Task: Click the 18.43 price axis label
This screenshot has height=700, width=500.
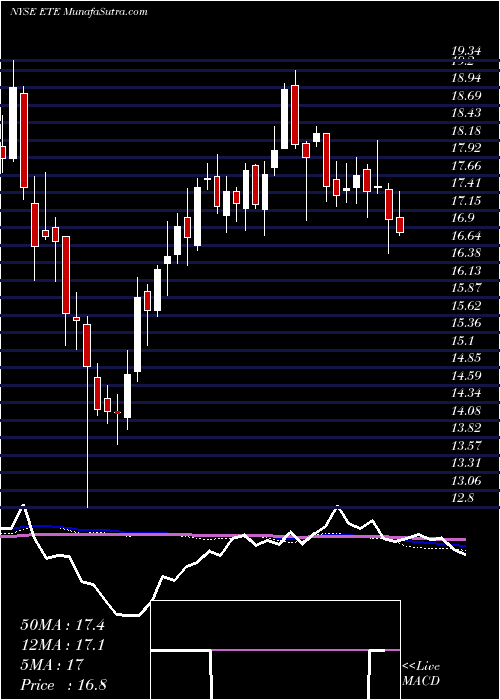Action: (466, 113)
